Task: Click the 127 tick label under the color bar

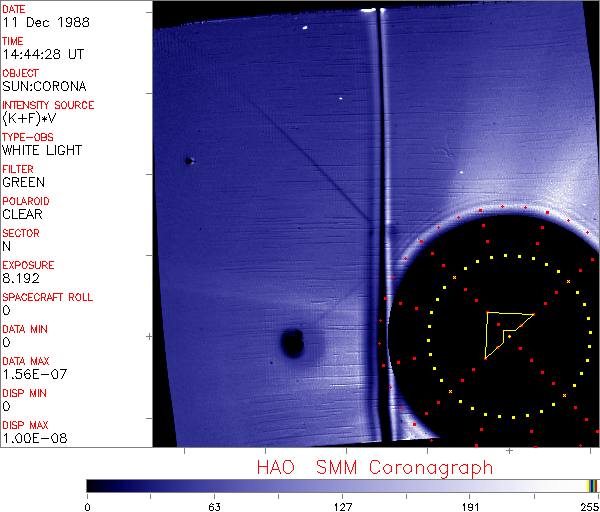Action: coord(342,505)
